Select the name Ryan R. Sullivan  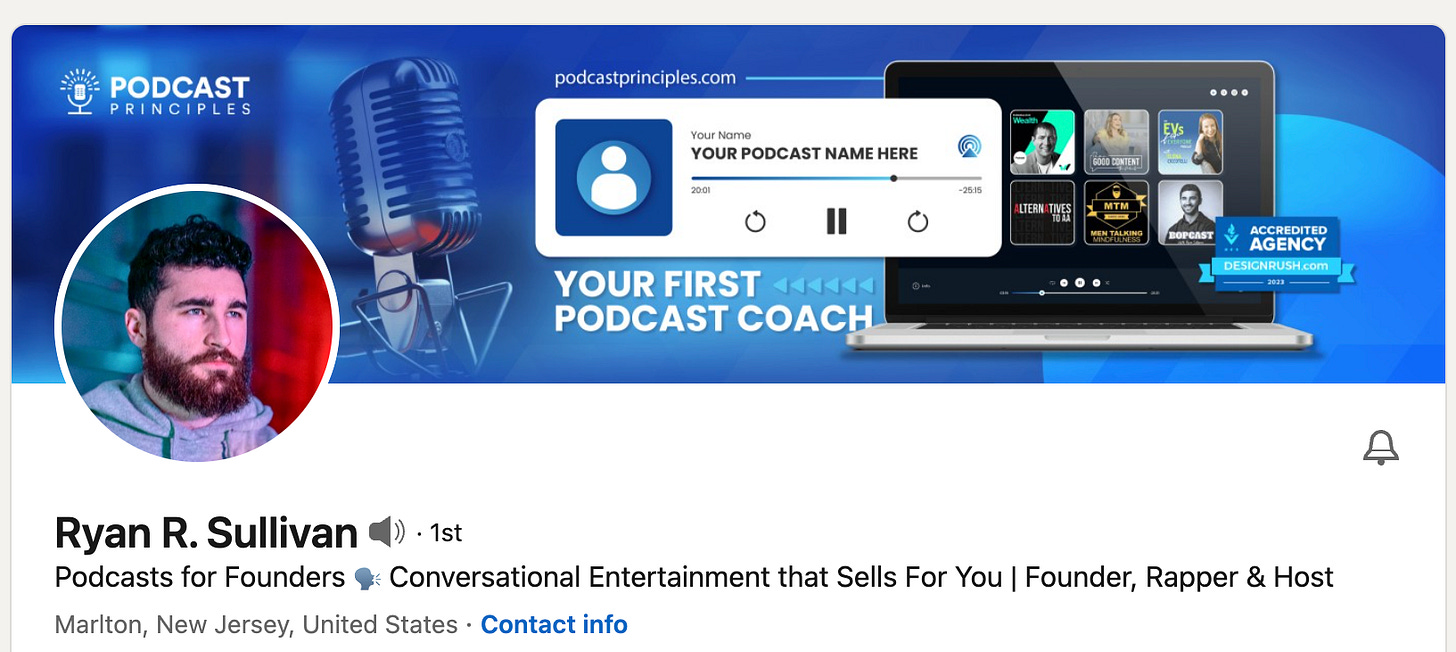click(206, 533)
